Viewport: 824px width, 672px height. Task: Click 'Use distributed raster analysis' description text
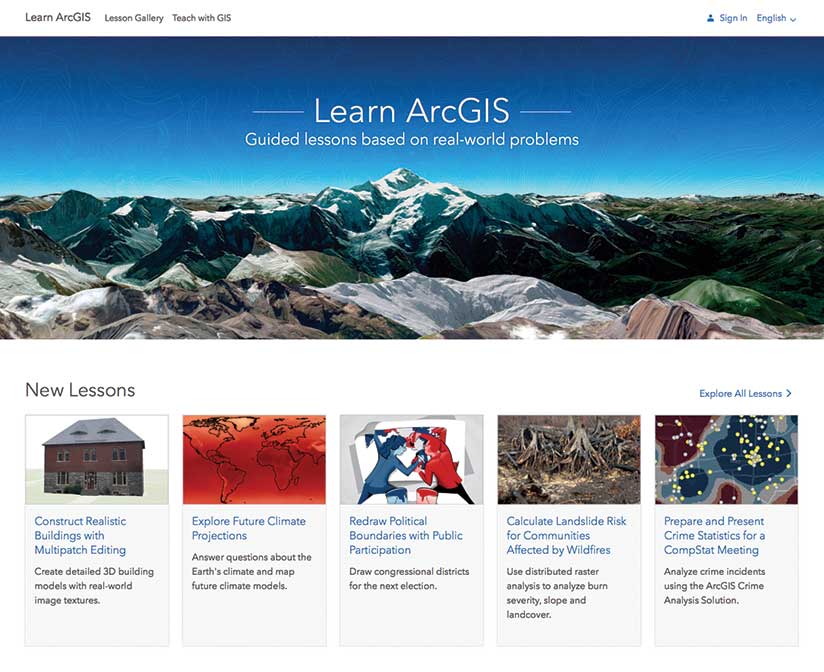557,593
